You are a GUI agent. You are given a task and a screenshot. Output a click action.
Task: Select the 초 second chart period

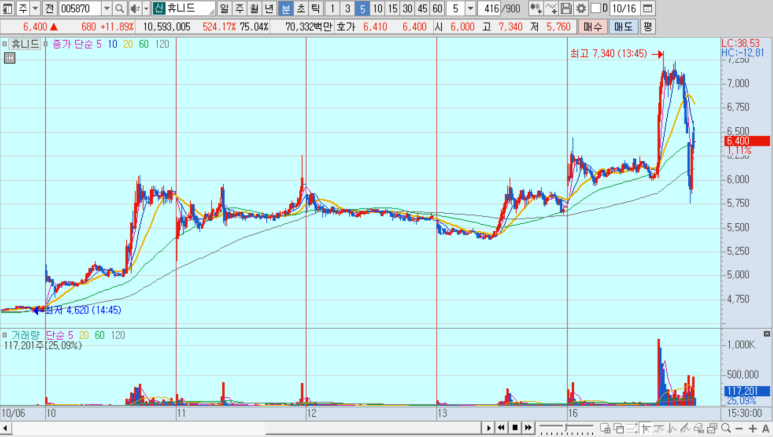point(301,8)
